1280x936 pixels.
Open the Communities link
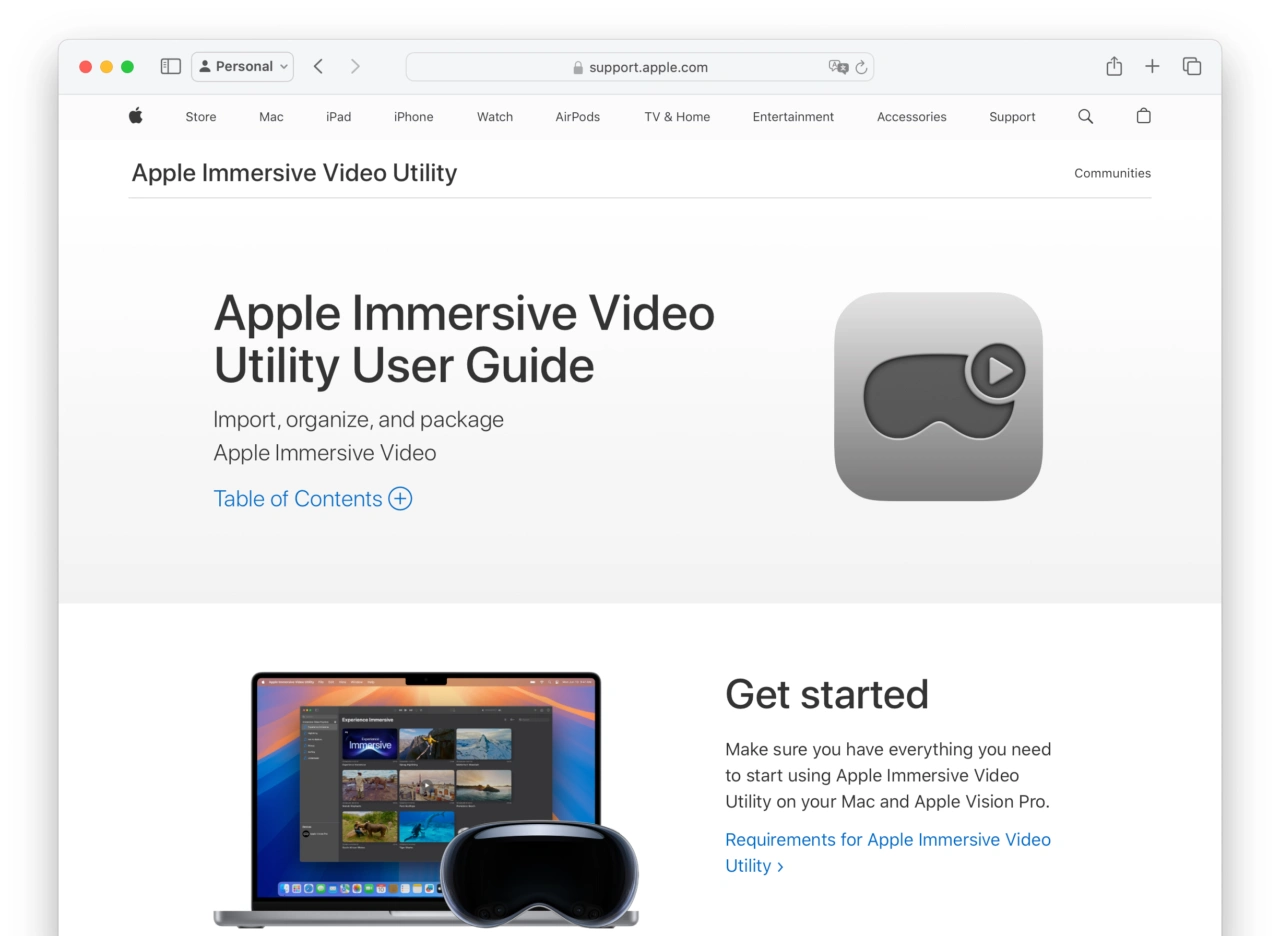point(1112,173)
